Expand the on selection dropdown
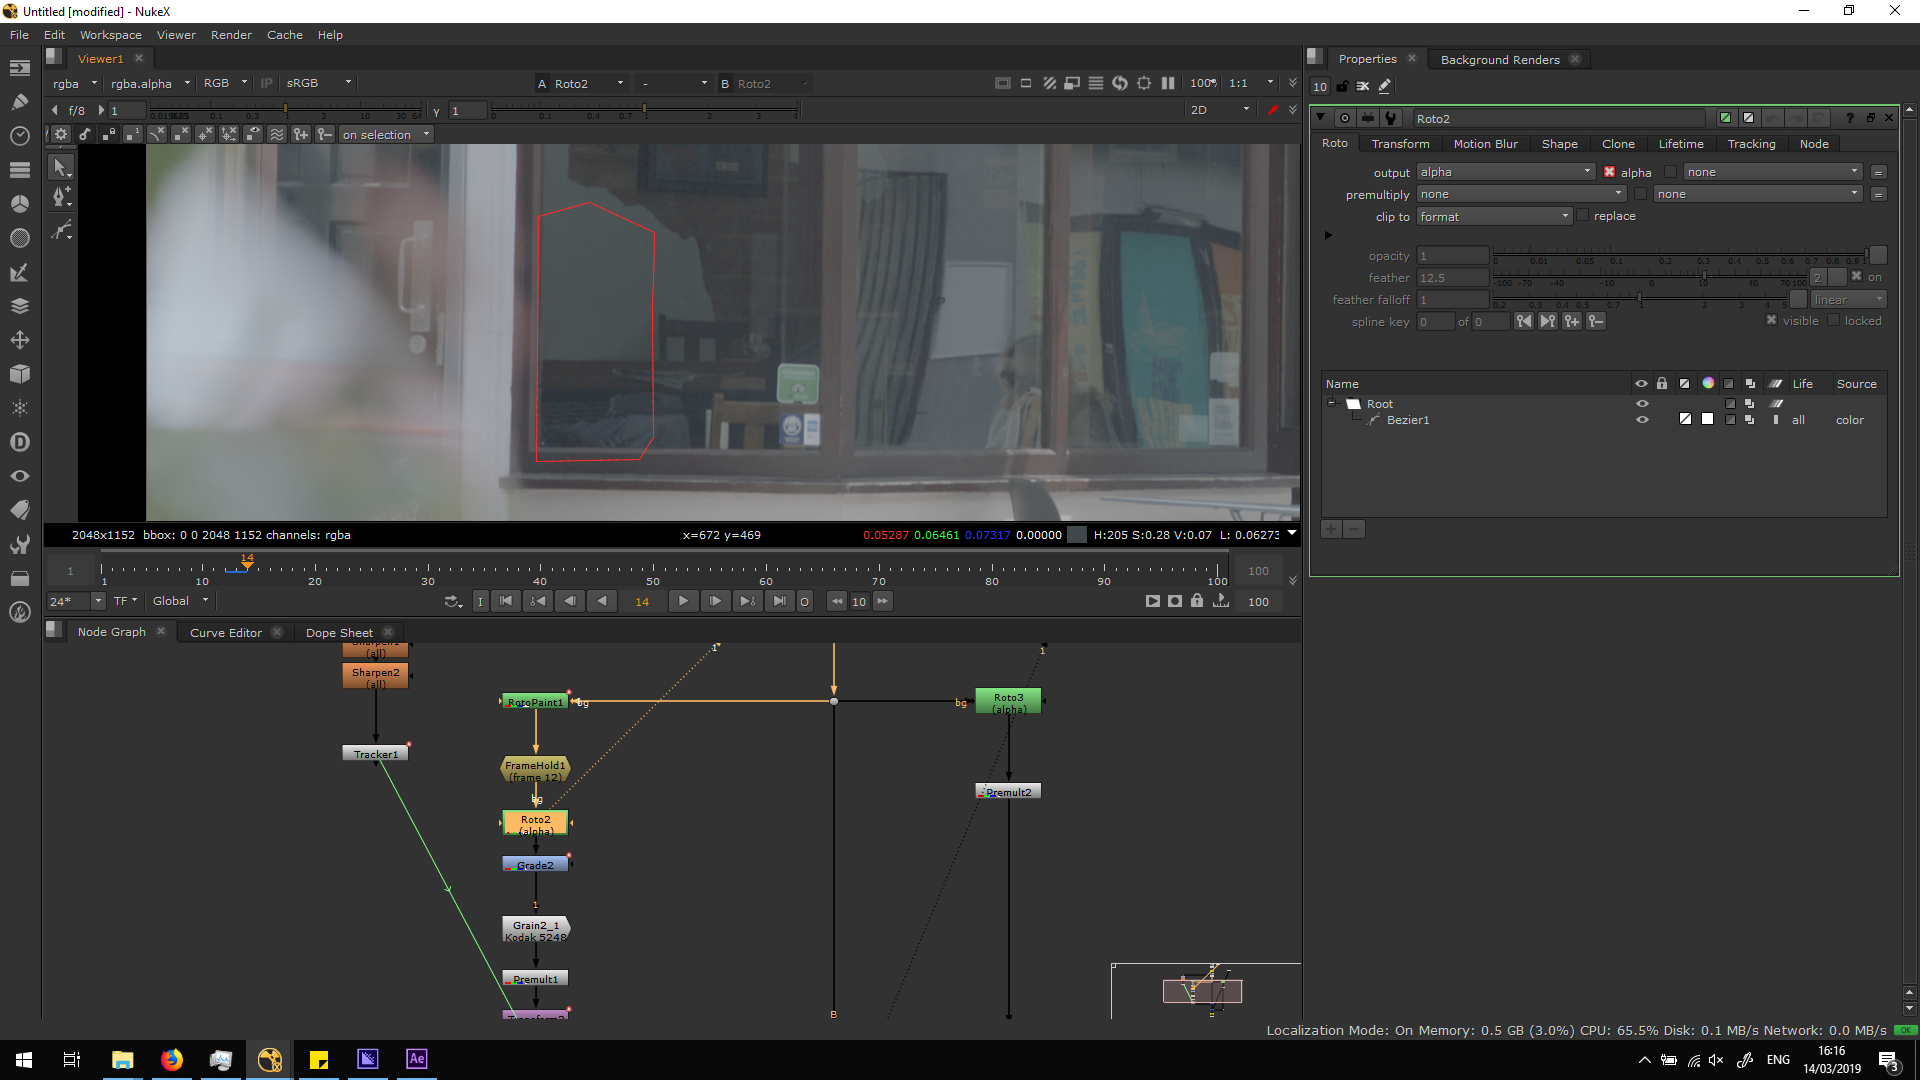 (x=386, y=135)
